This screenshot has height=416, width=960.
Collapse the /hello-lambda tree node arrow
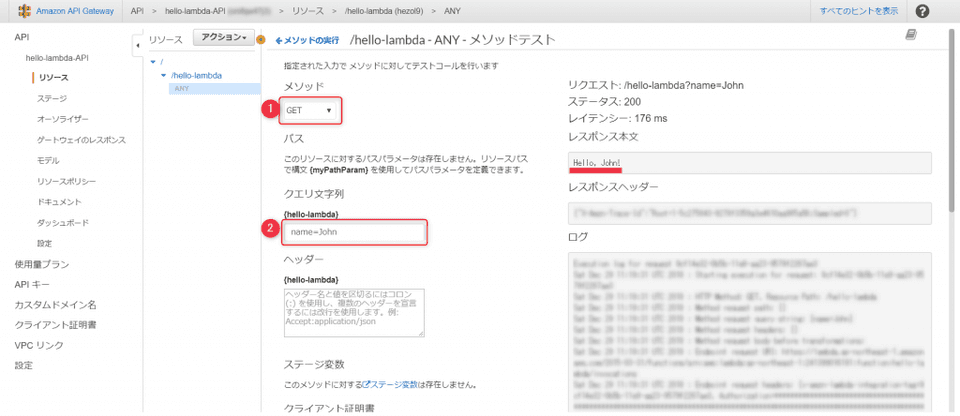pos(163,75)
